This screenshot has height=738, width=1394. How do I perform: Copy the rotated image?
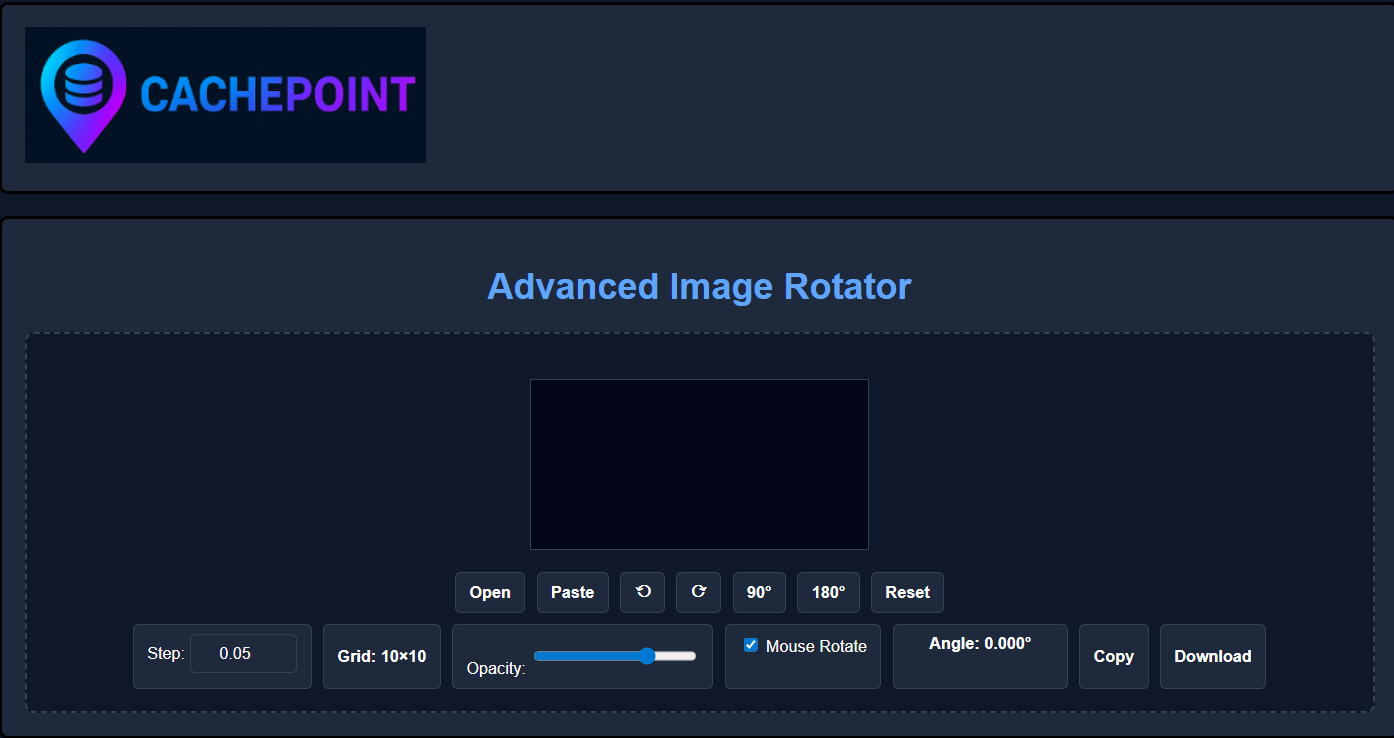tap(1113, 656)
